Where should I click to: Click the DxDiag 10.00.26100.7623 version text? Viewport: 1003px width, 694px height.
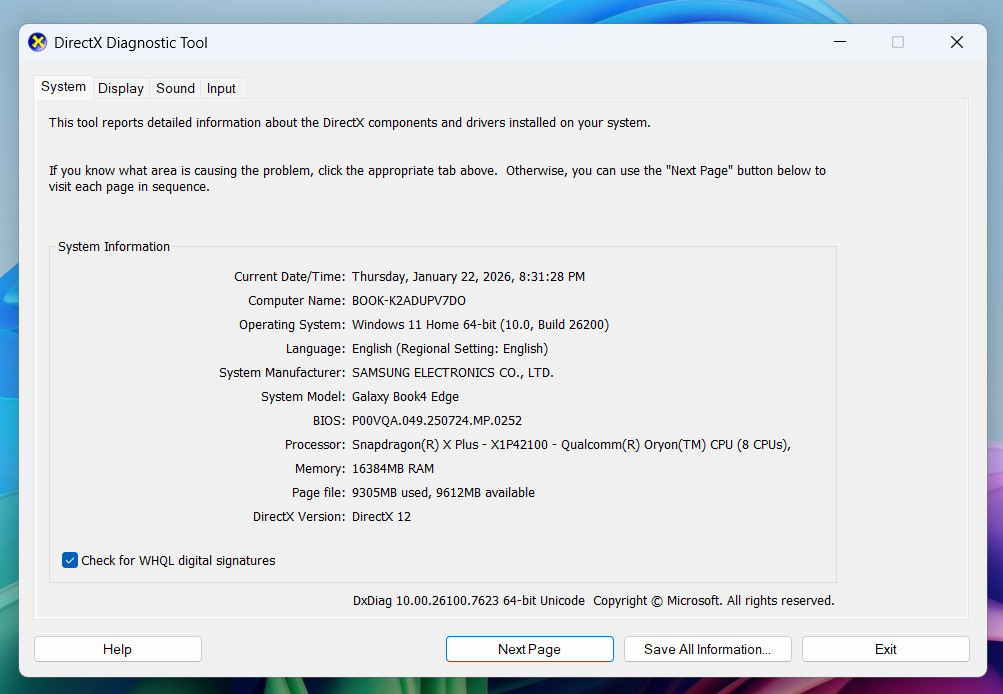pos(469,601)
